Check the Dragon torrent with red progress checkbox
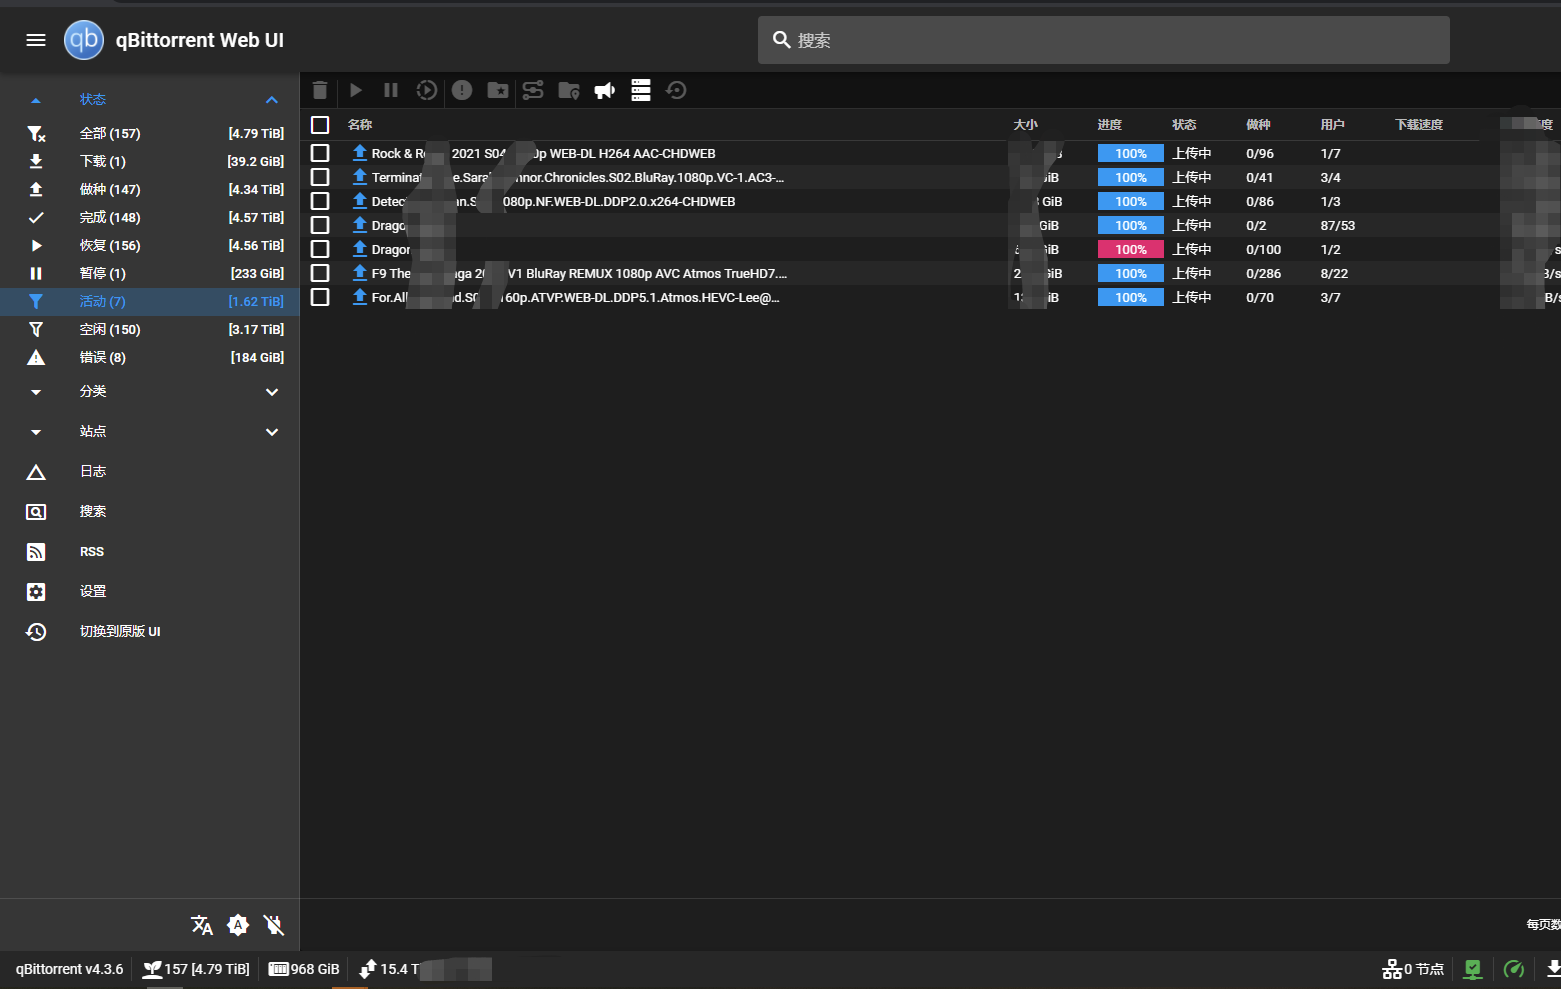The width and height of the screenshot is (1561, 989). click(x=320, y=249)
